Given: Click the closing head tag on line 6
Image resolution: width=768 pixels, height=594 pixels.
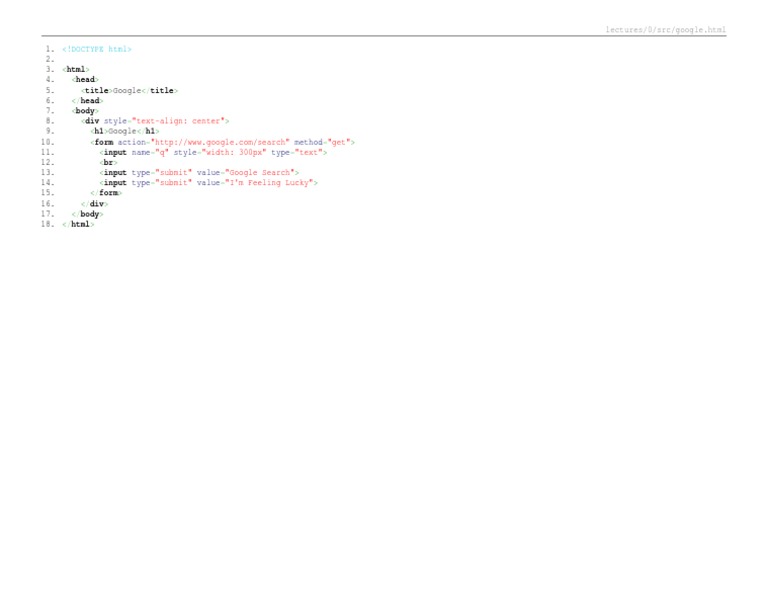Looking at the screenshot, I should click(88, 101).
